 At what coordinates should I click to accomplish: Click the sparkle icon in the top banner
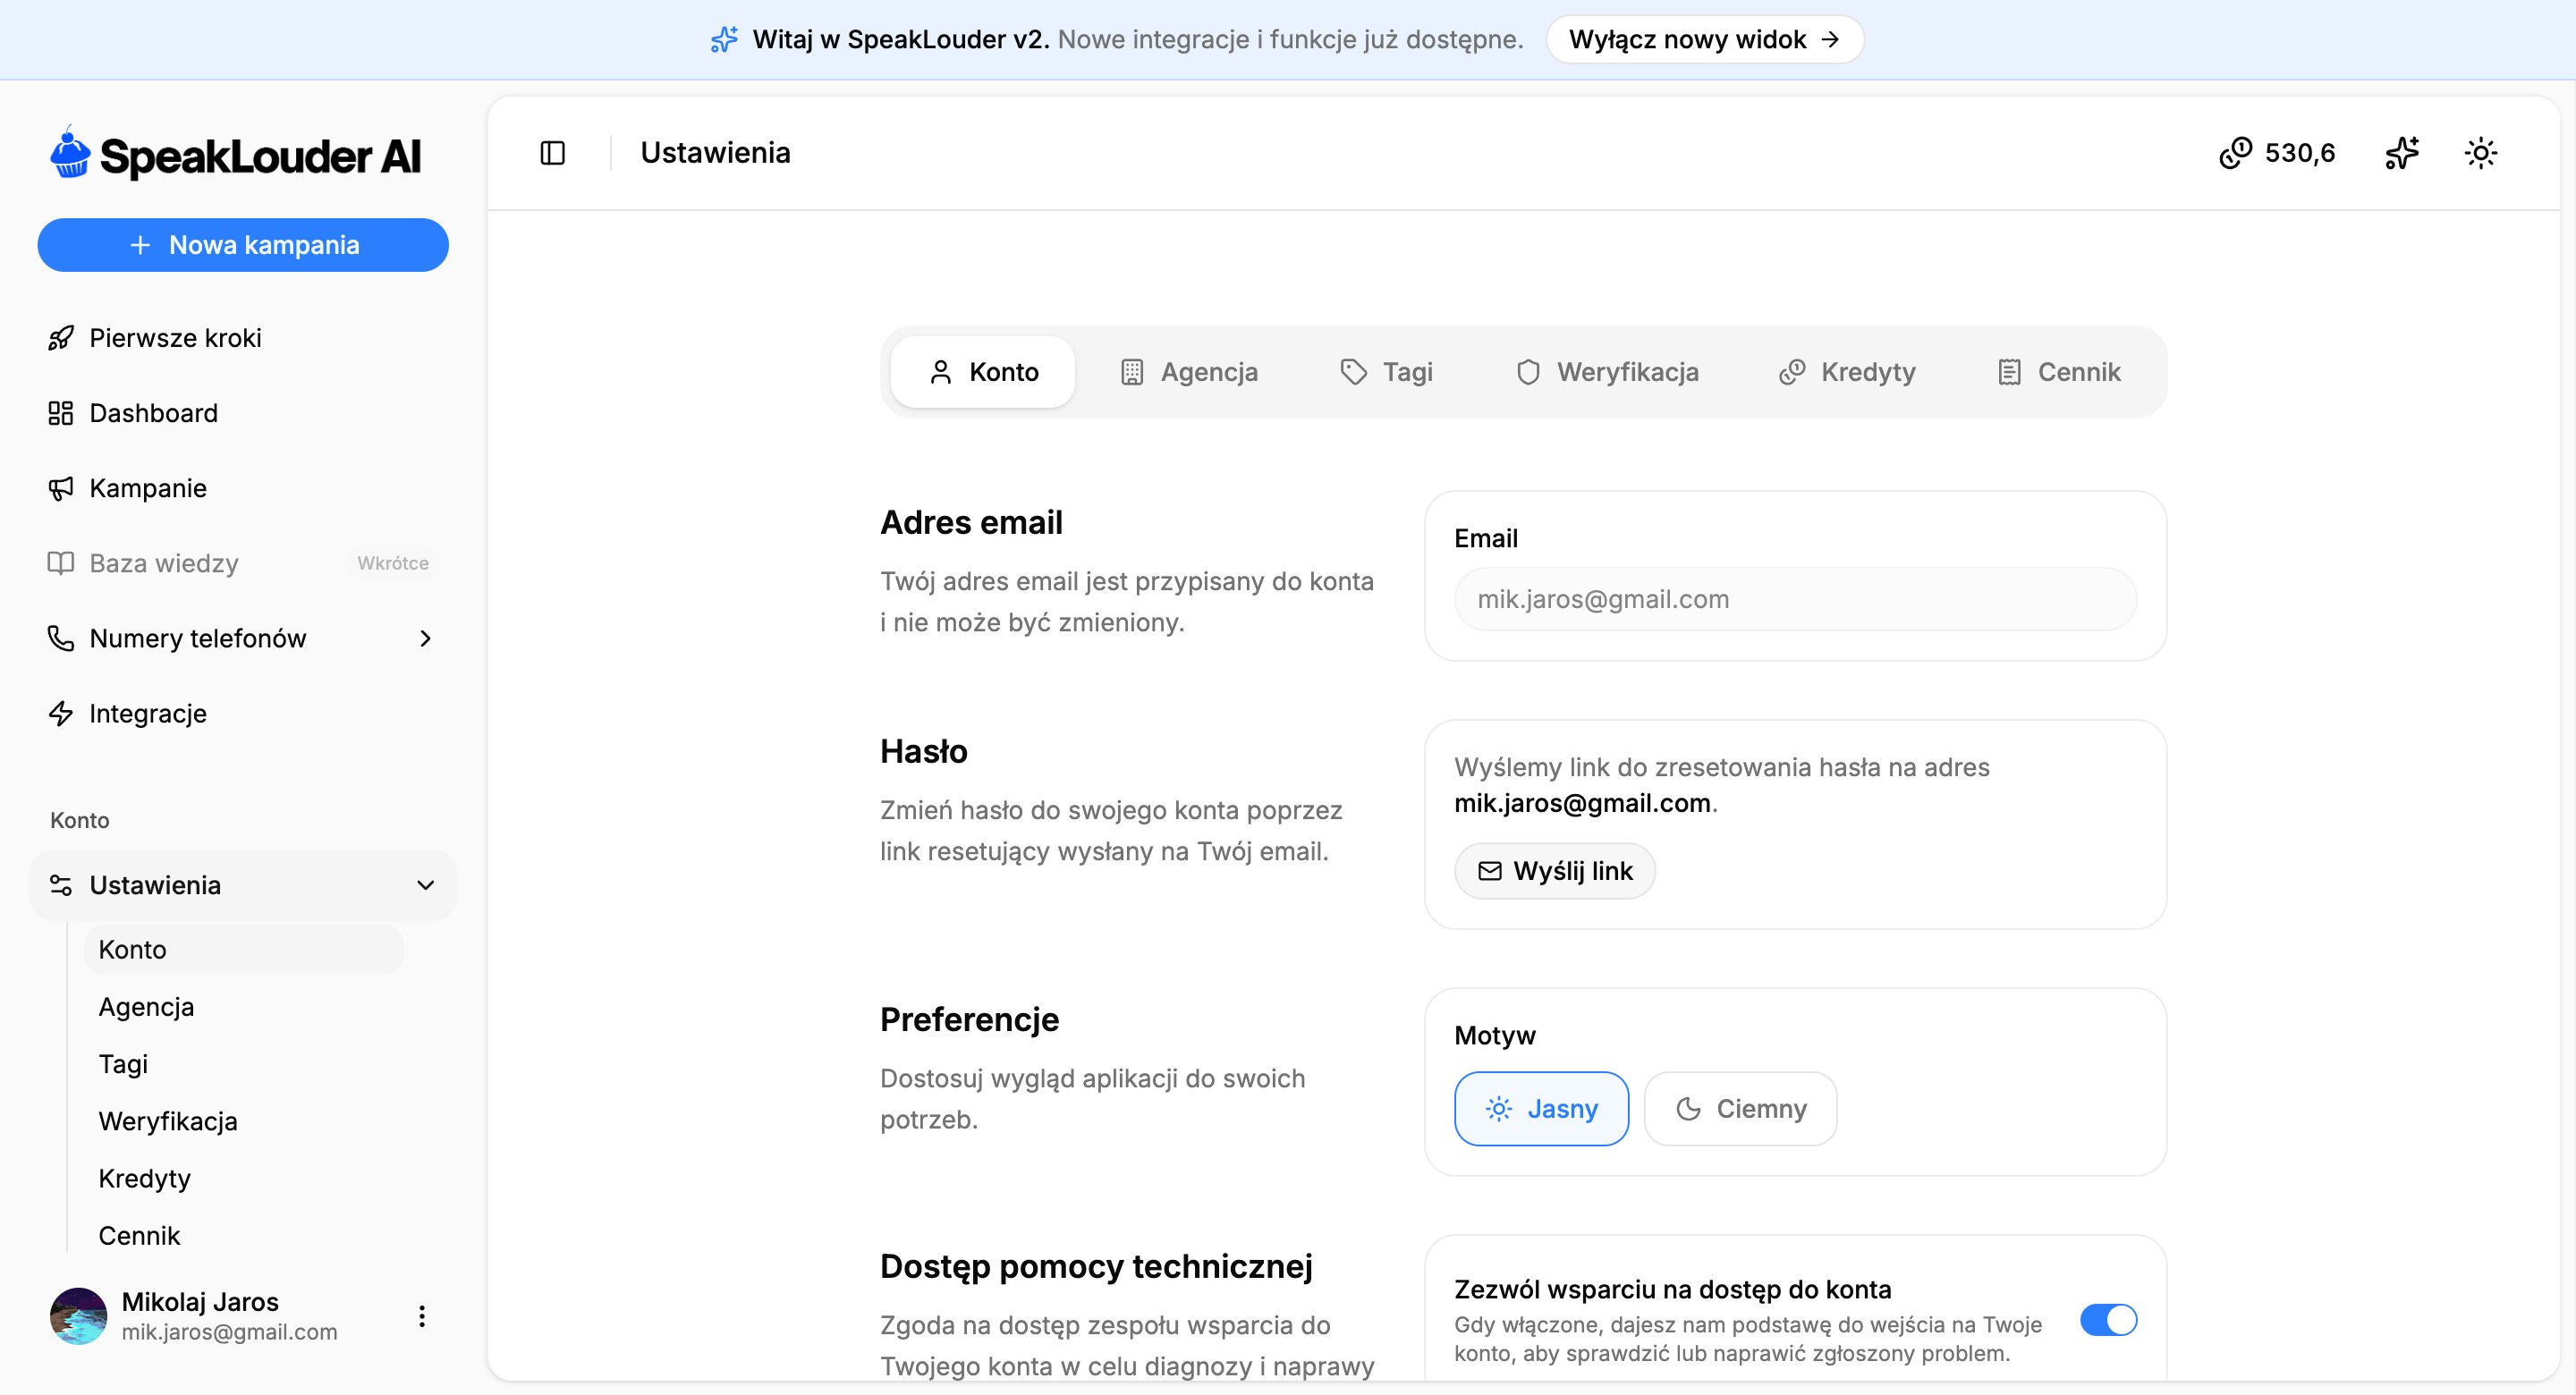724,39
